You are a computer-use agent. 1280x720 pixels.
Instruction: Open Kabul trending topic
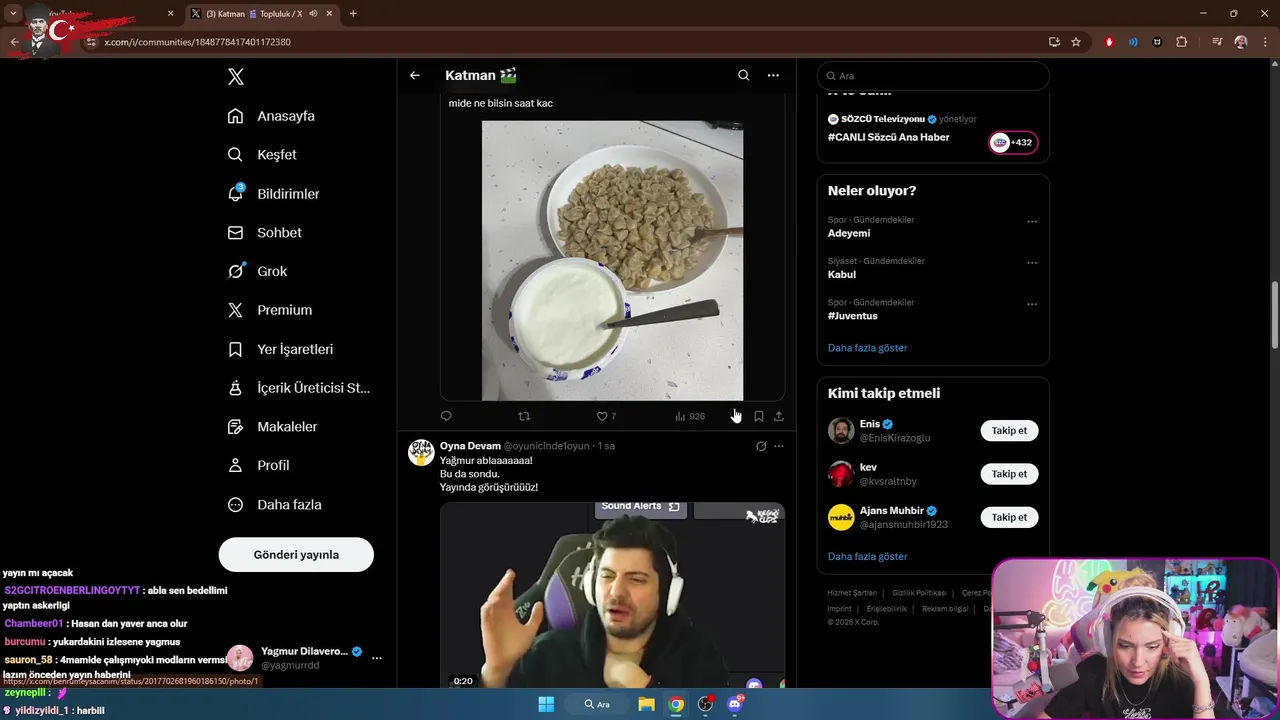(842, 274)
